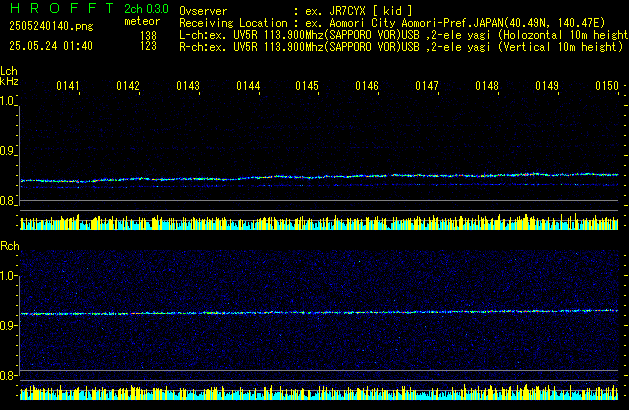The image size is (629, 410).
Task: Click the R-ch receiver description line
Action: (401, 47)
